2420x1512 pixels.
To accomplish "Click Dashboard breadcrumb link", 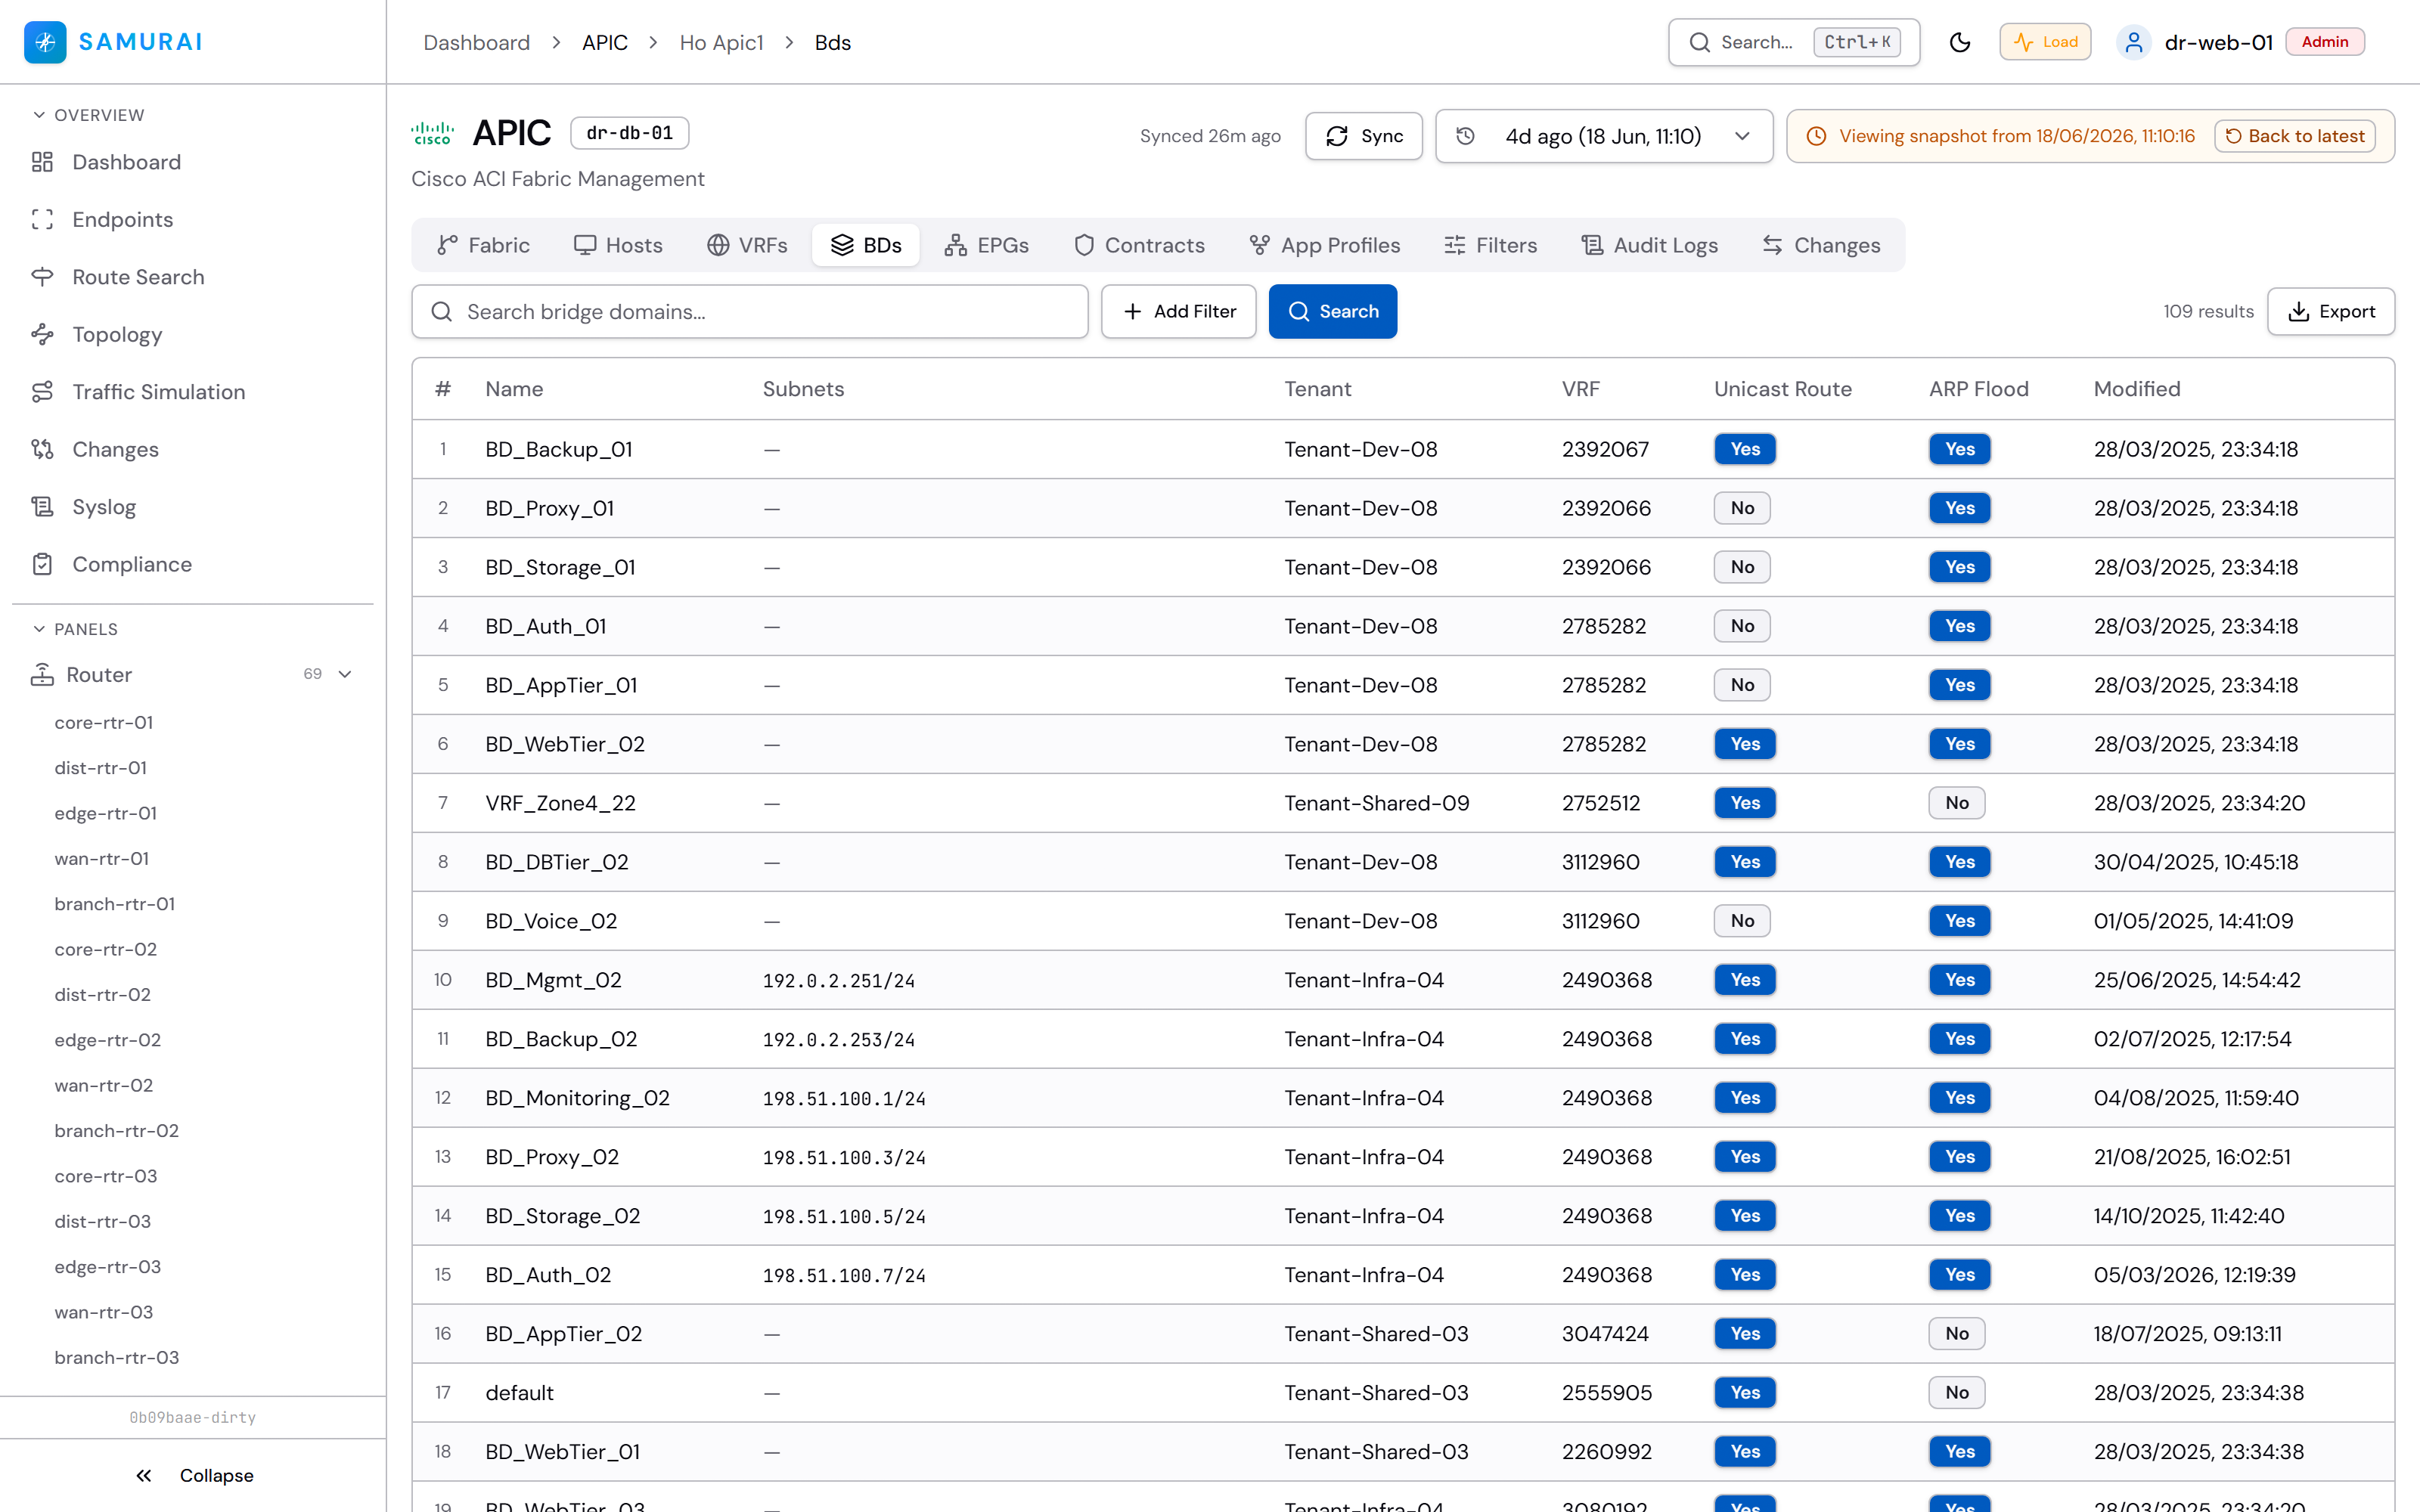I will tap(476, 42).
